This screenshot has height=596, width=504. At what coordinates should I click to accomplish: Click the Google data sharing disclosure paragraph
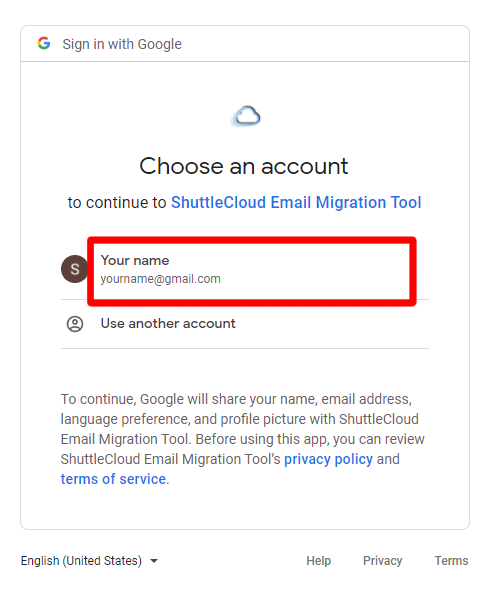pos(242,439)
